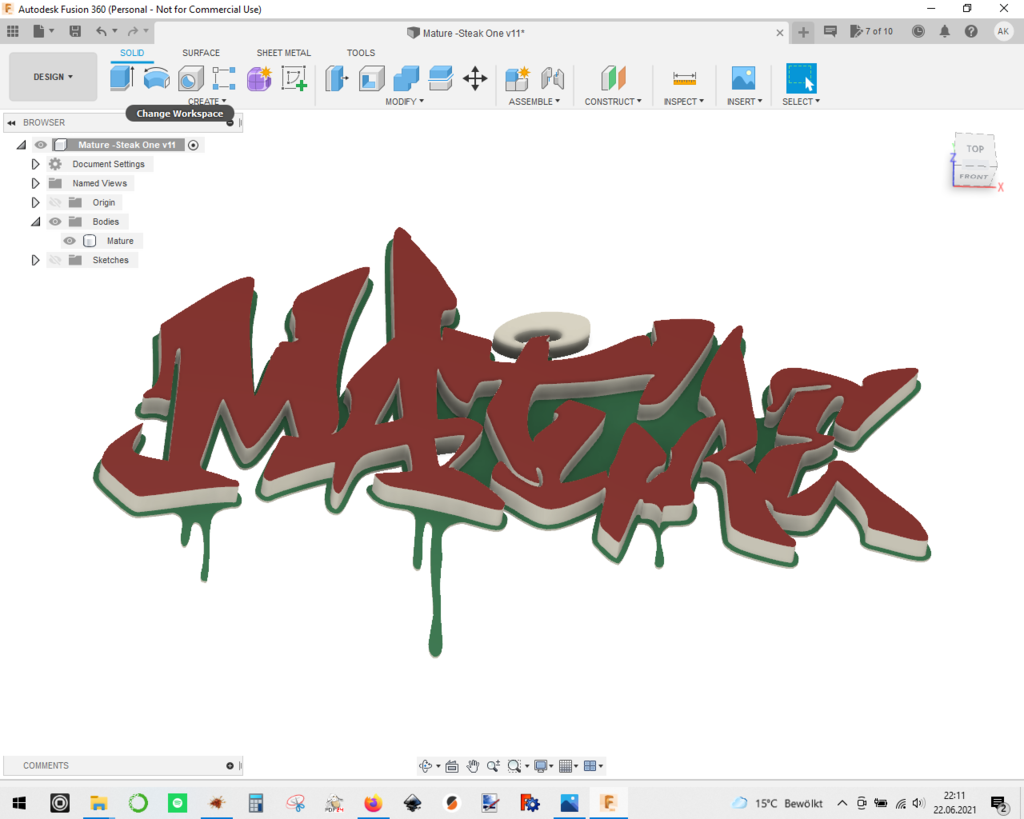Expand the COMMENTS panel

(230, 765)
